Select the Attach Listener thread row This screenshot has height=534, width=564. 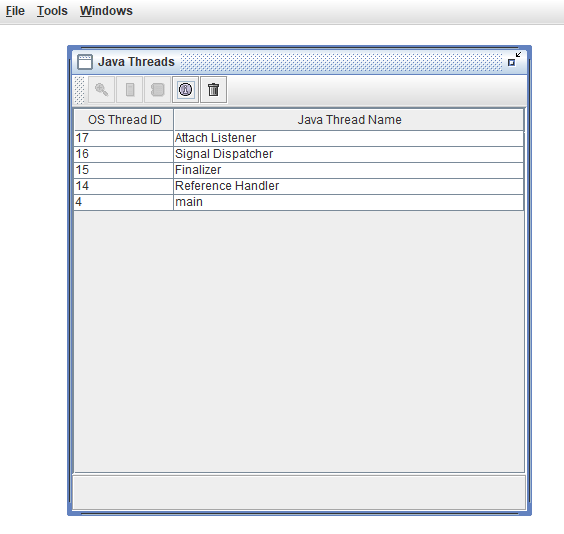[x=299, y=138]
